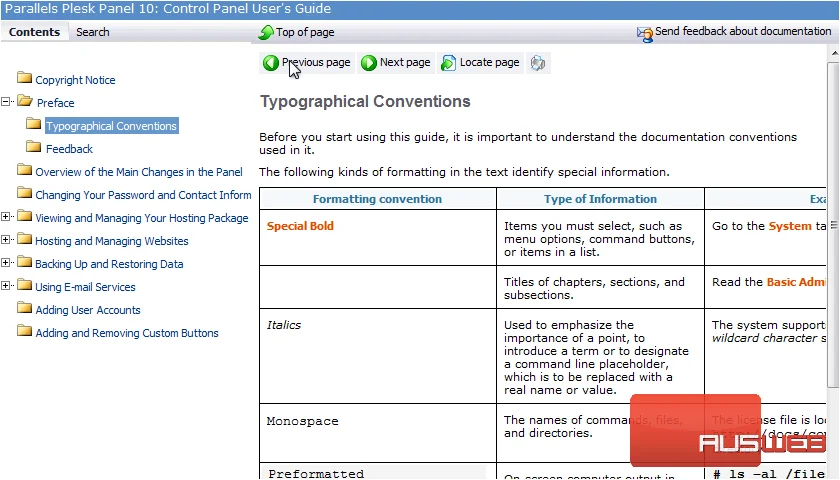Screen dimensions: 840x480
Task: Open the Backing Up and Restoring Data topic
Action: (109, 264)
